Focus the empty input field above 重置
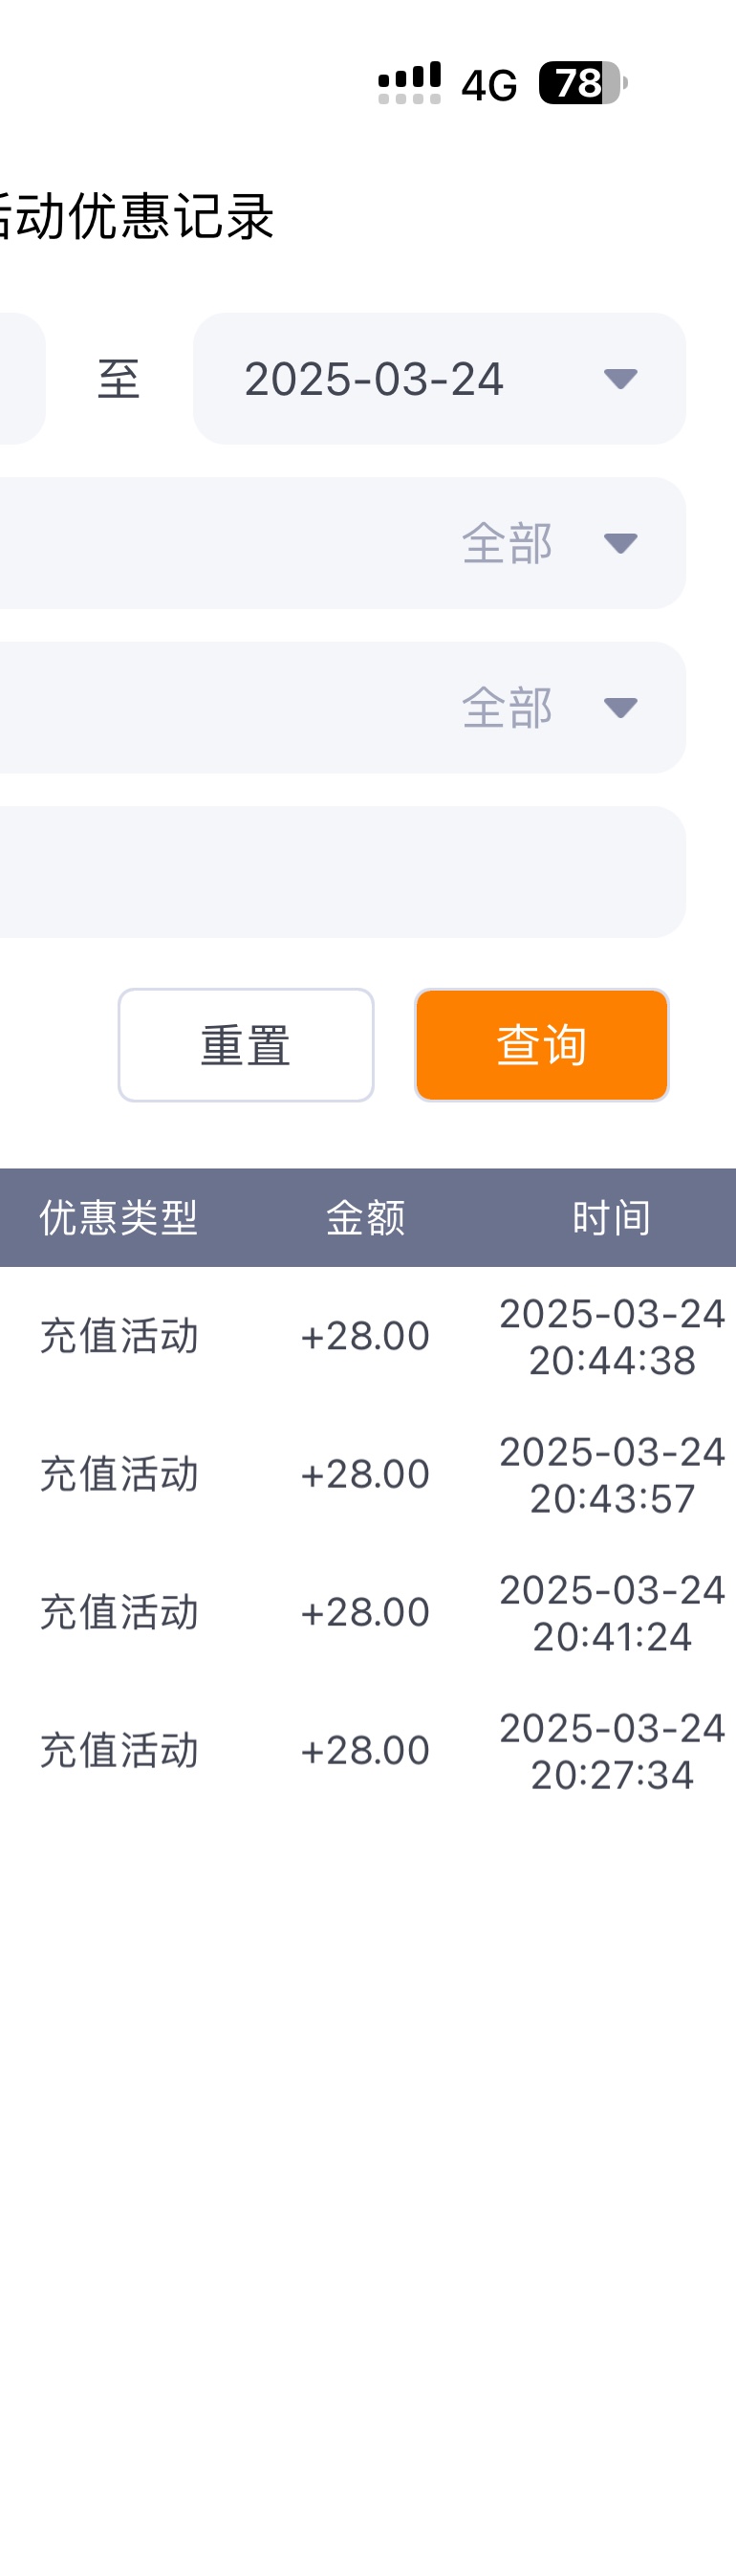736x2576 pixels. pyautogui.click(x=340, y=871)
